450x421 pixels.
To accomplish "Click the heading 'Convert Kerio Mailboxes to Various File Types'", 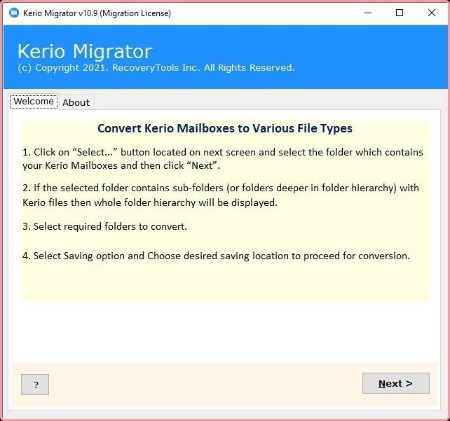I will (x=225, y=128).
